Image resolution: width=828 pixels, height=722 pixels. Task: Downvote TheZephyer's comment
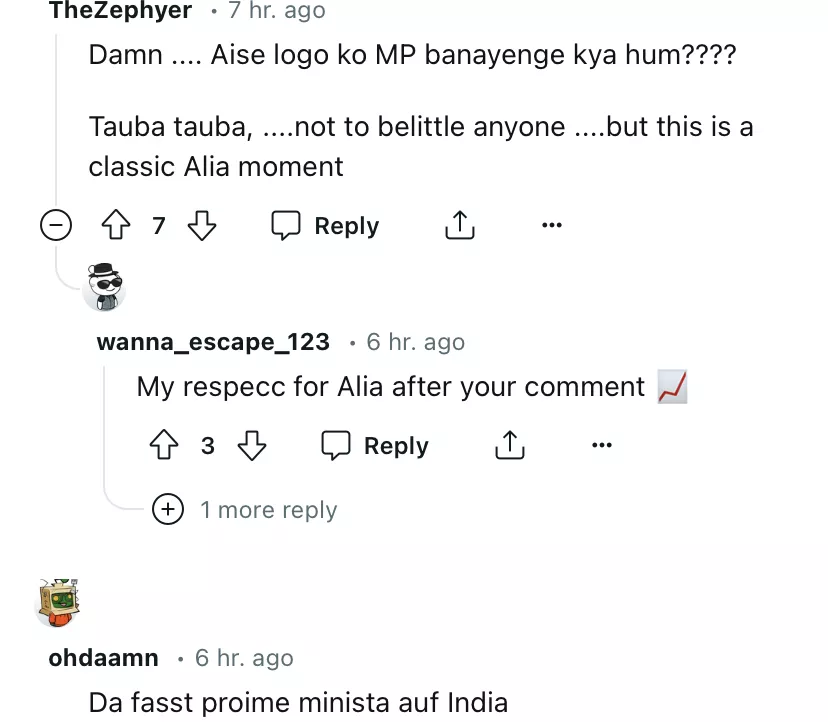tap(202, 226)
